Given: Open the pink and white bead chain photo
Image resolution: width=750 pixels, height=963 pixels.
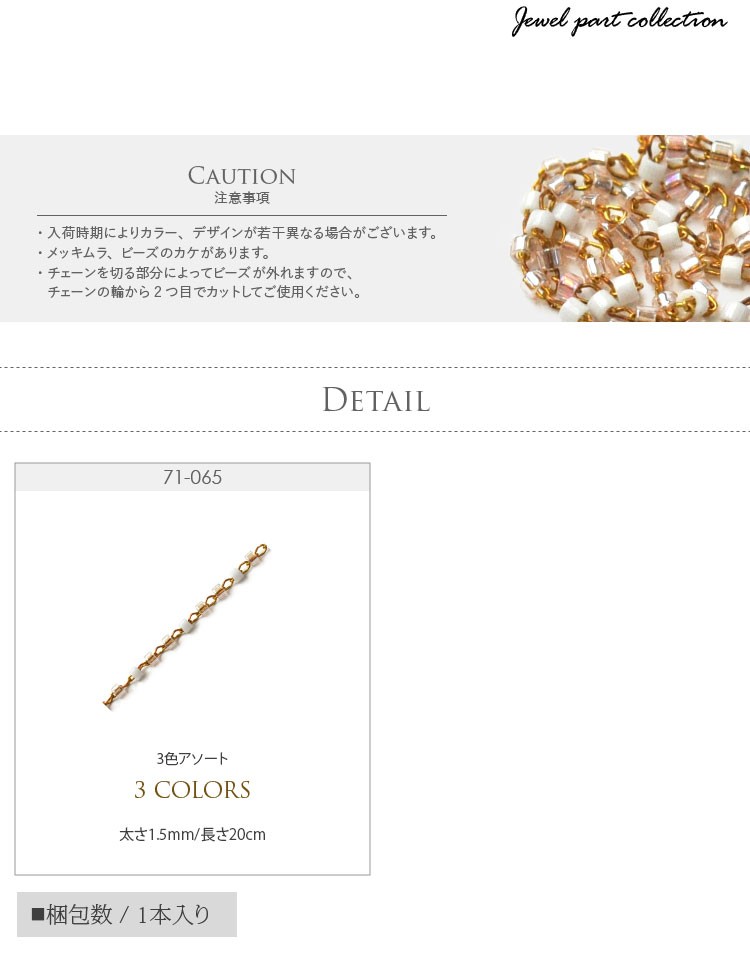Looking at the screenshot, I should [x=630, y=228].
